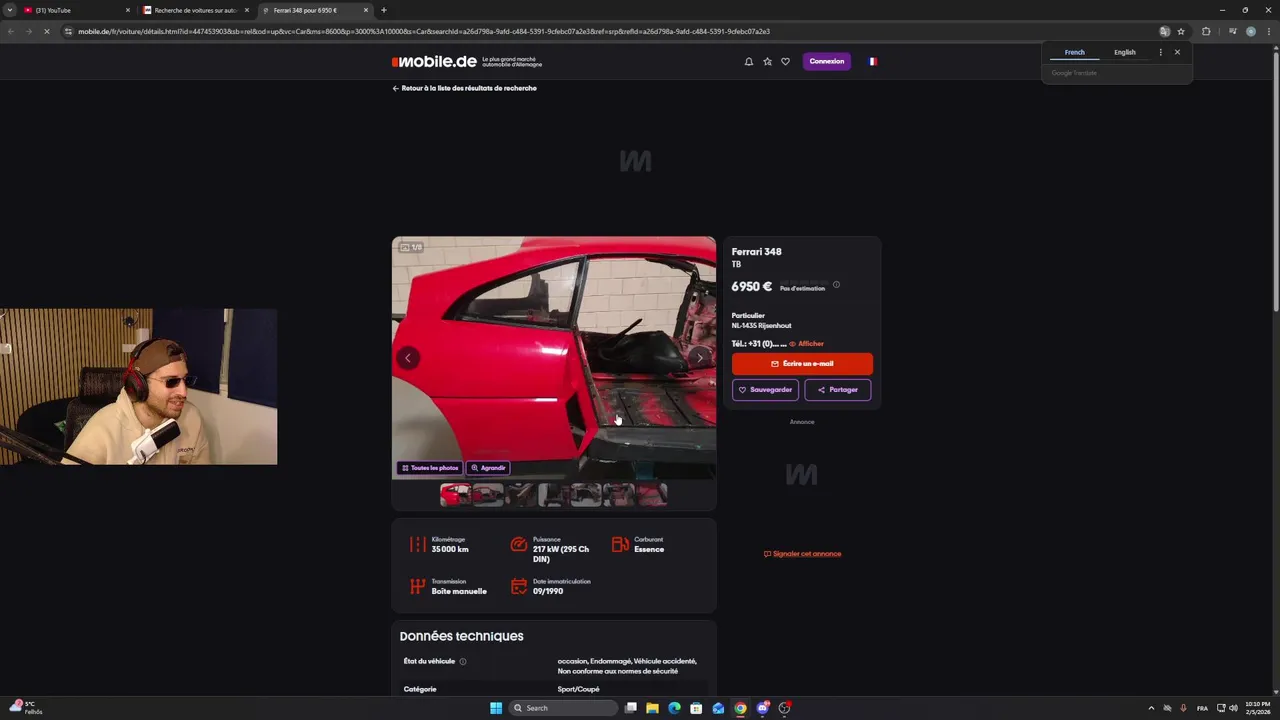
Task: Bookmark this page with star icon
Action: 1181,31
